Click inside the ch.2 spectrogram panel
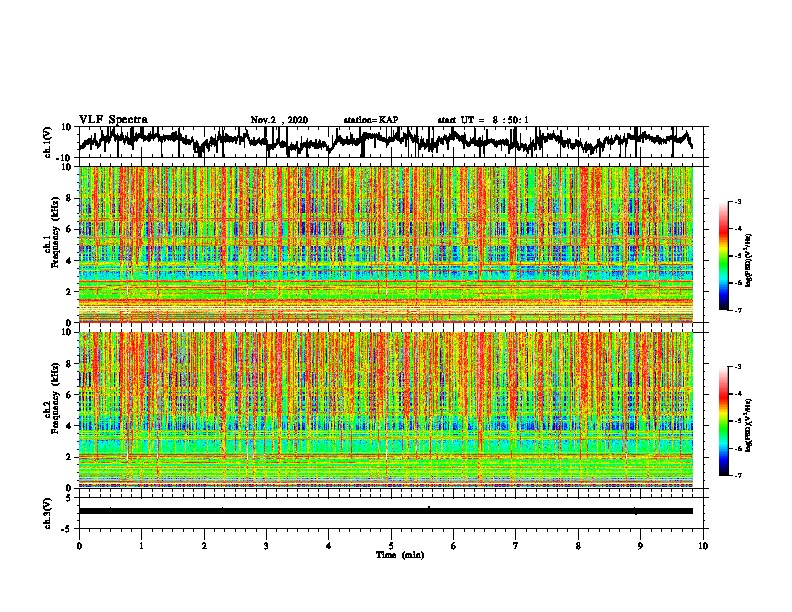Screen dimensions: 792x612 (385, 410)
